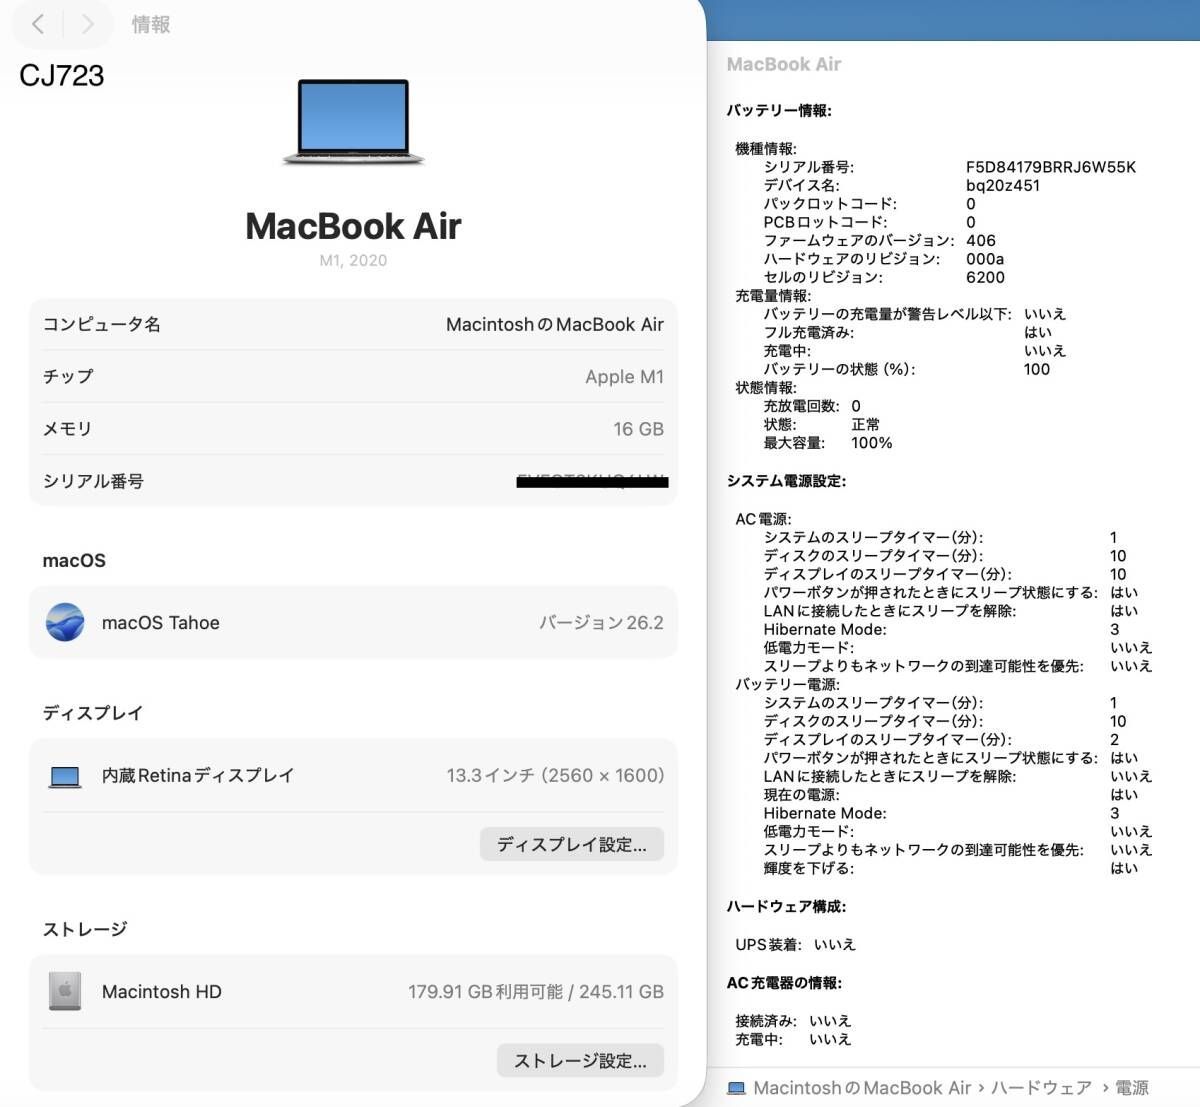Click the macOS Tahoe logo icon
Screen dimensions: 1200x1107
[x=65, y=622]
